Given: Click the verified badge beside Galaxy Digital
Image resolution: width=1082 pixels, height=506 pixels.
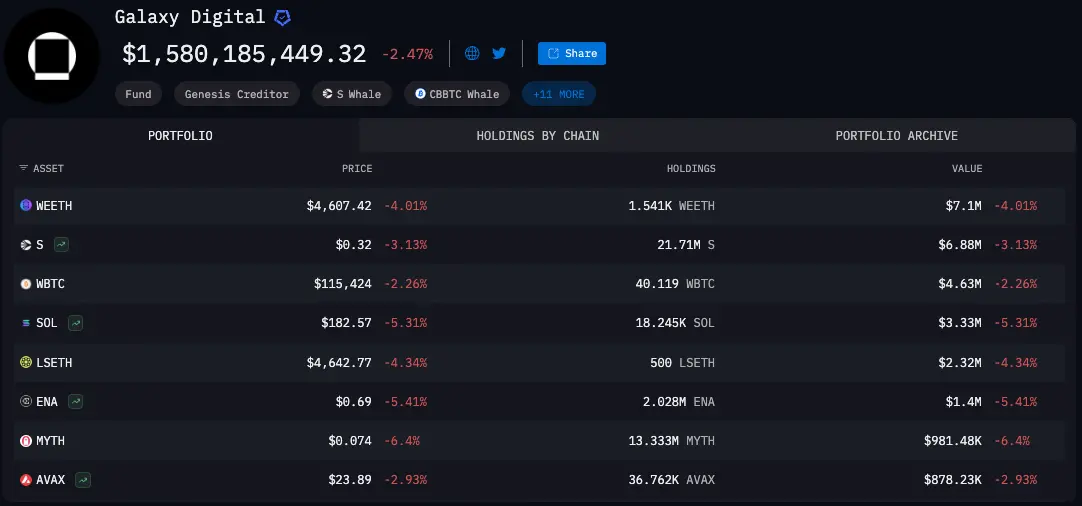Looking at the screenshot, I should pyautogui.click(x=283, y=18).
